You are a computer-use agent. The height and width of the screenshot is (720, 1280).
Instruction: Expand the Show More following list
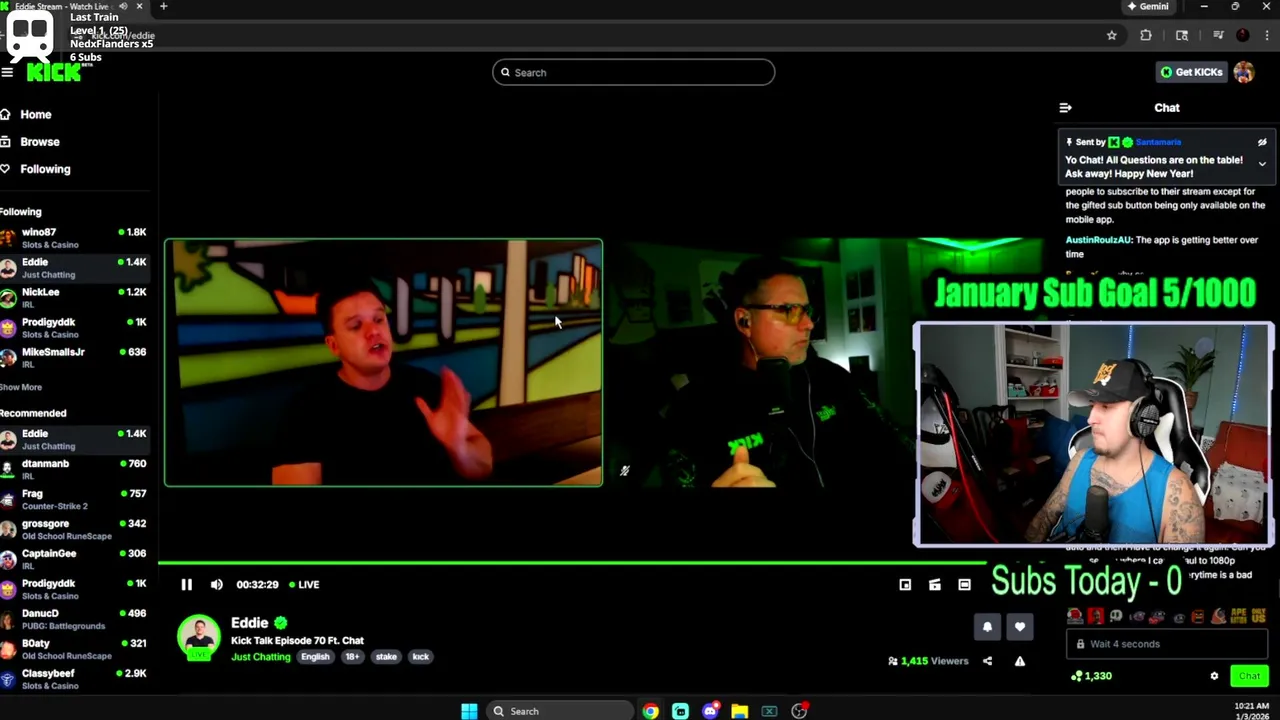pos(21,387)
